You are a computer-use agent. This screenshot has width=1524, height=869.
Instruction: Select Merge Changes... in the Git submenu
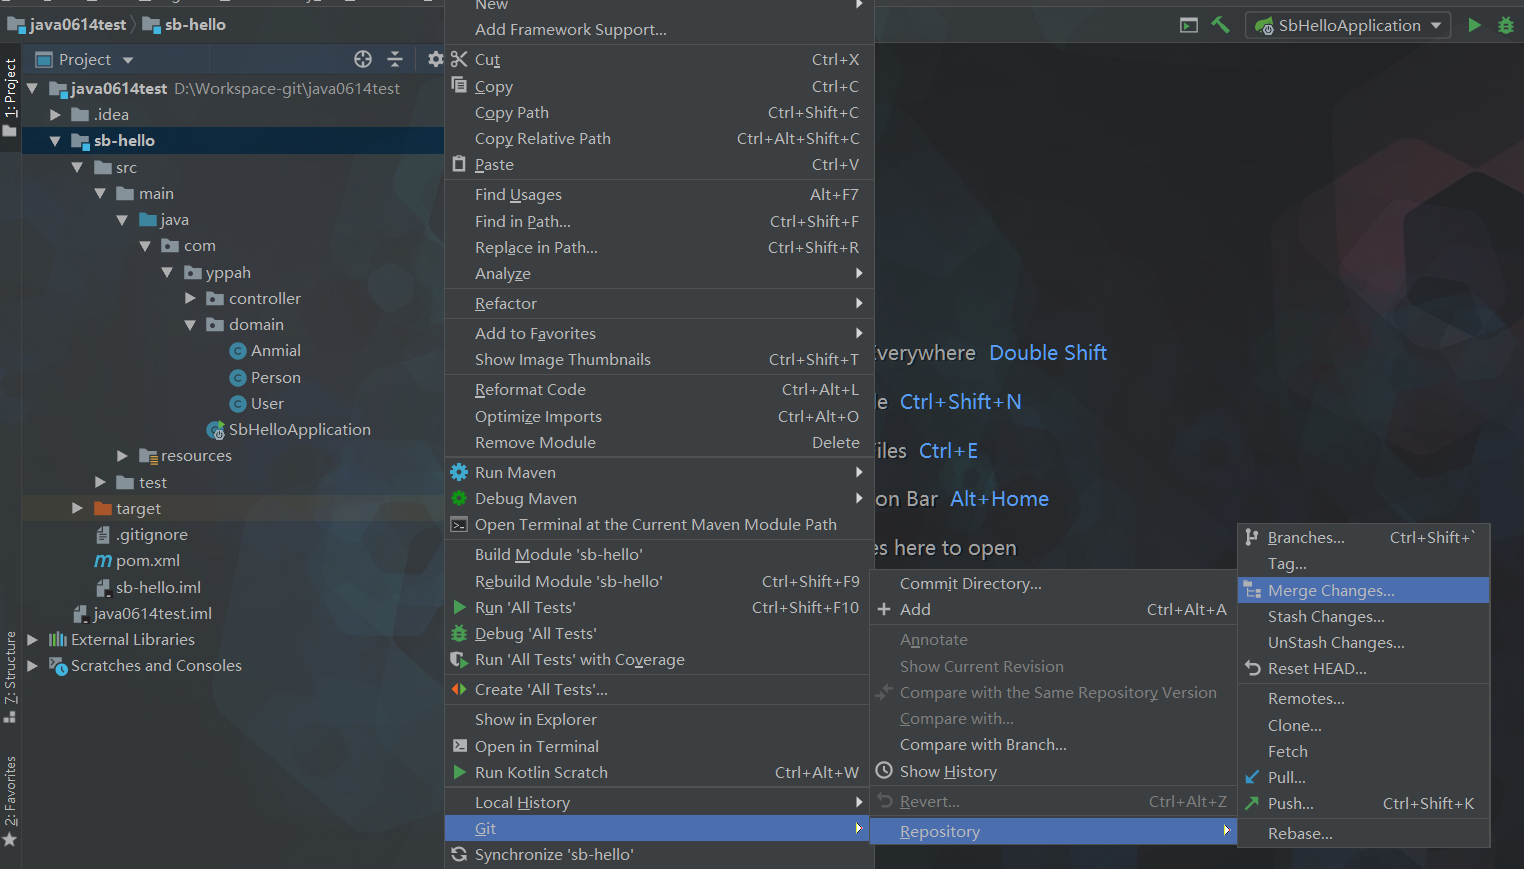point(1330,591)
